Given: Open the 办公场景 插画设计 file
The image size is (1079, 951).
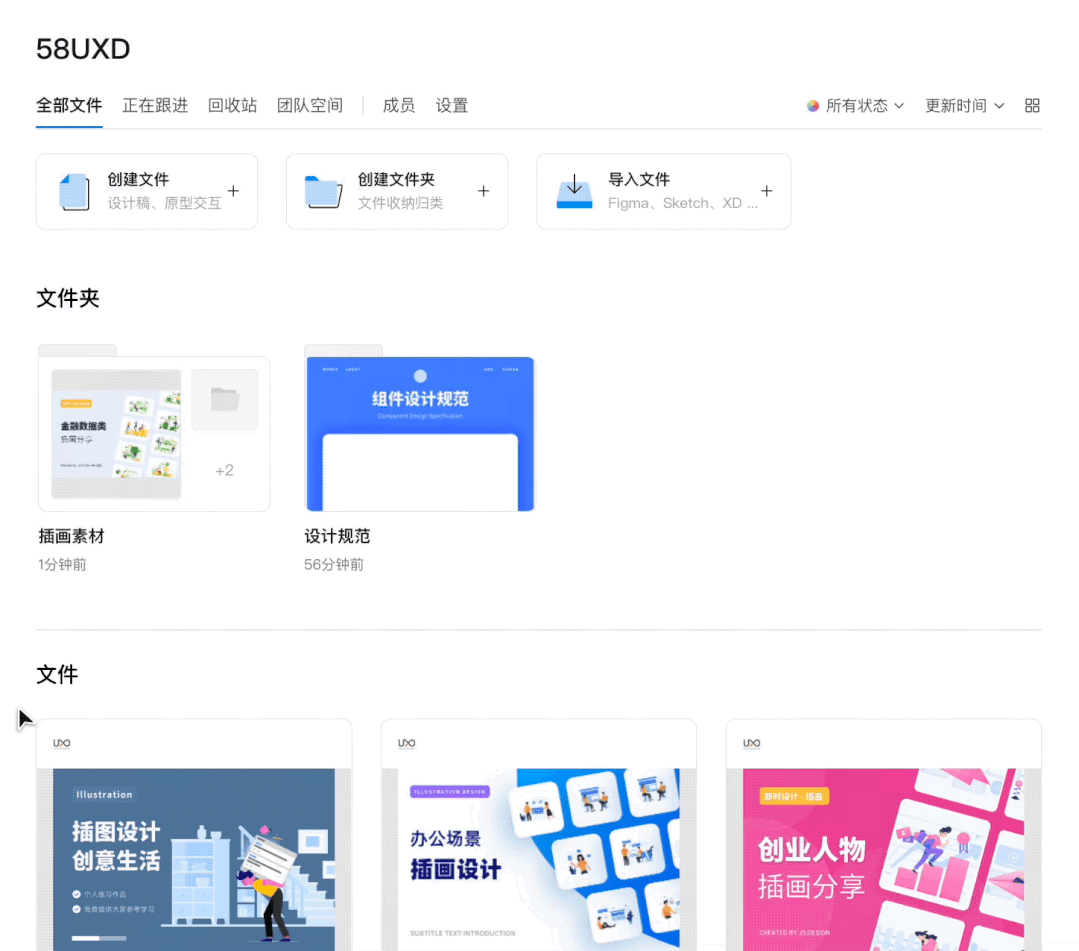Looking at the screenshot, I should pos(539,835).
